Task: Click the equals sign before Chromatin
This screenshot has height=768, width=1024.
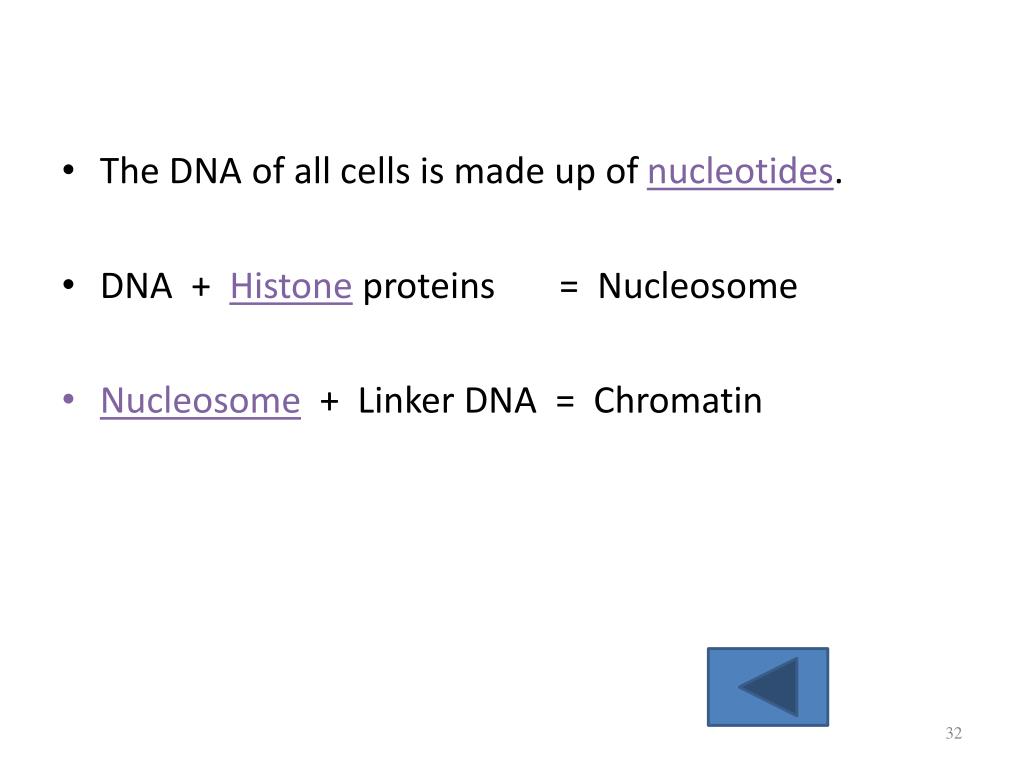Action: point(565,401)
